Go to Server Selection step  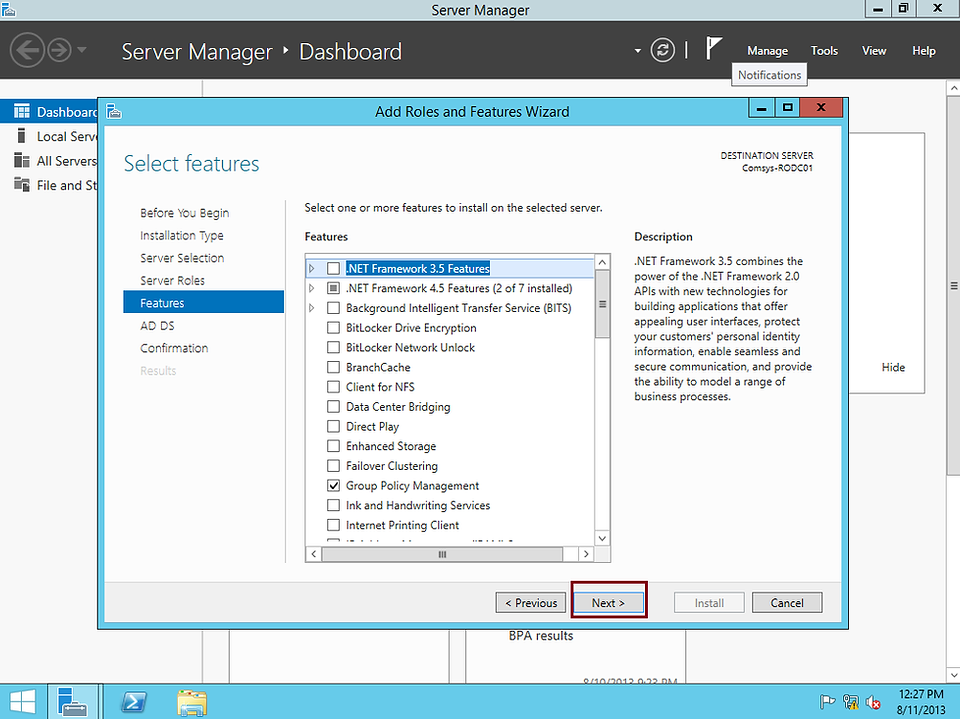click(x=182, y=258)
